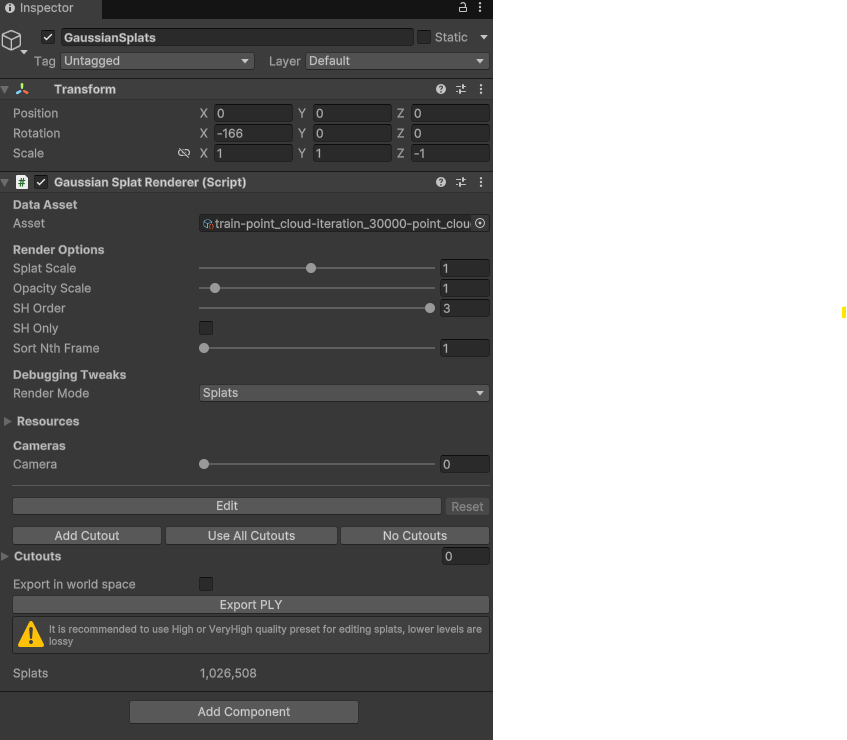This screenshot has height=740, width=847.
Task: Open Gaussian Splat Renderer help icon
Action: [x=441, y=183]
